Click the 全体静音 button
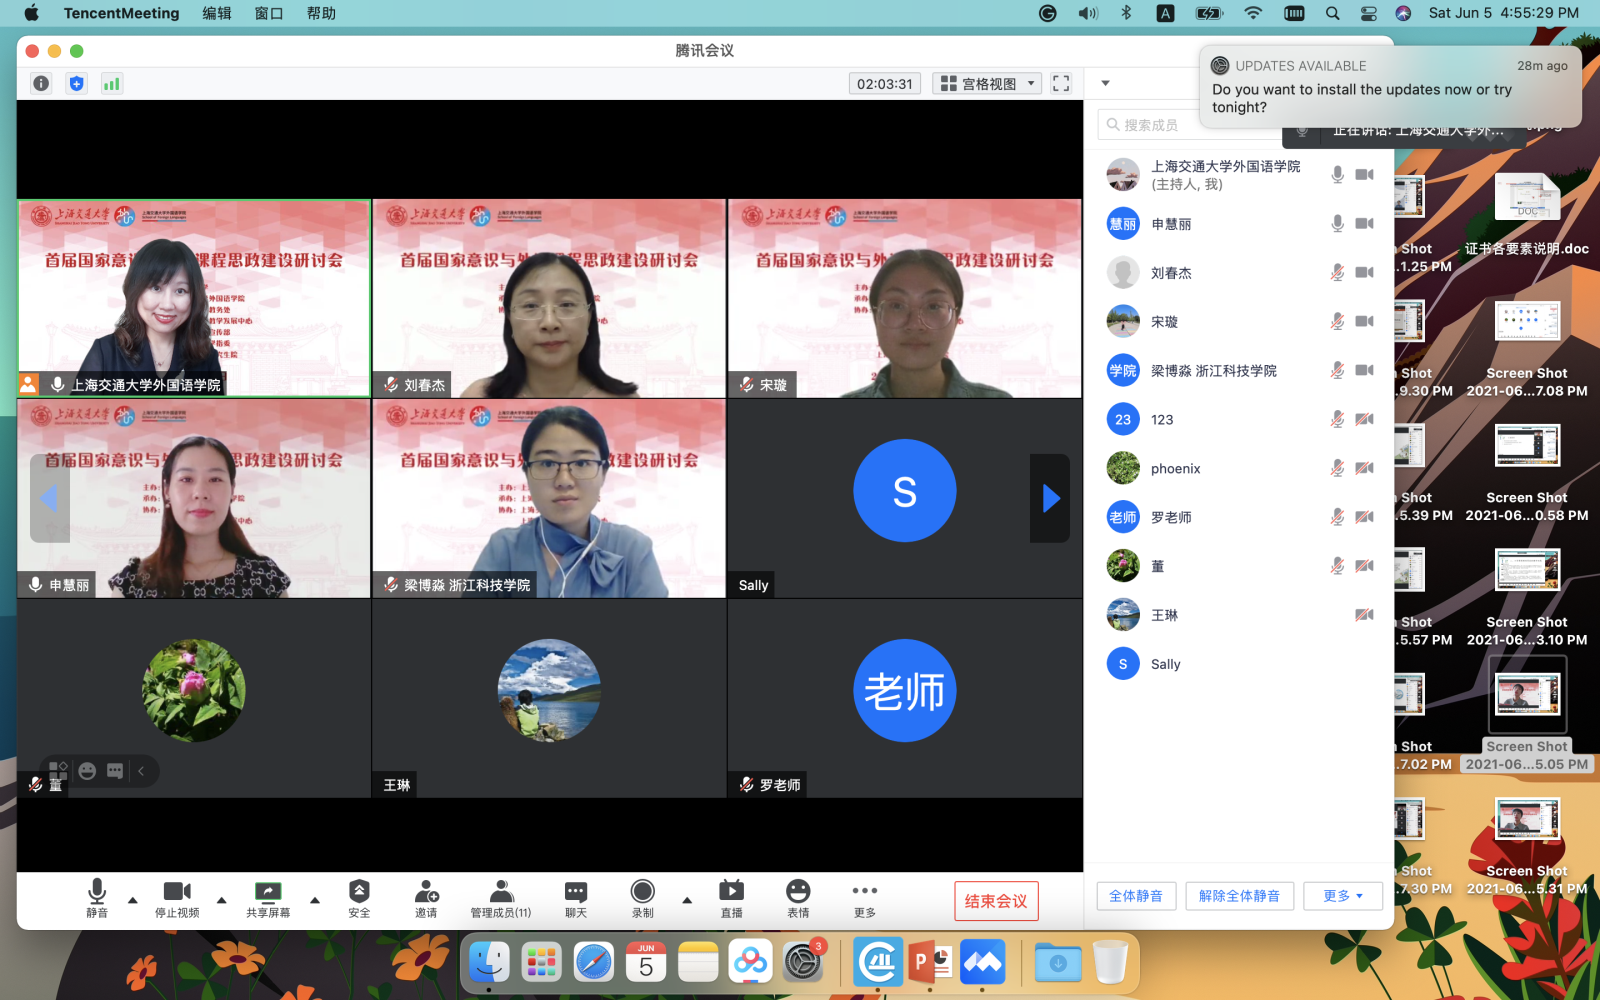Screen dimensions: 1600x1000 coord(1136,896)
